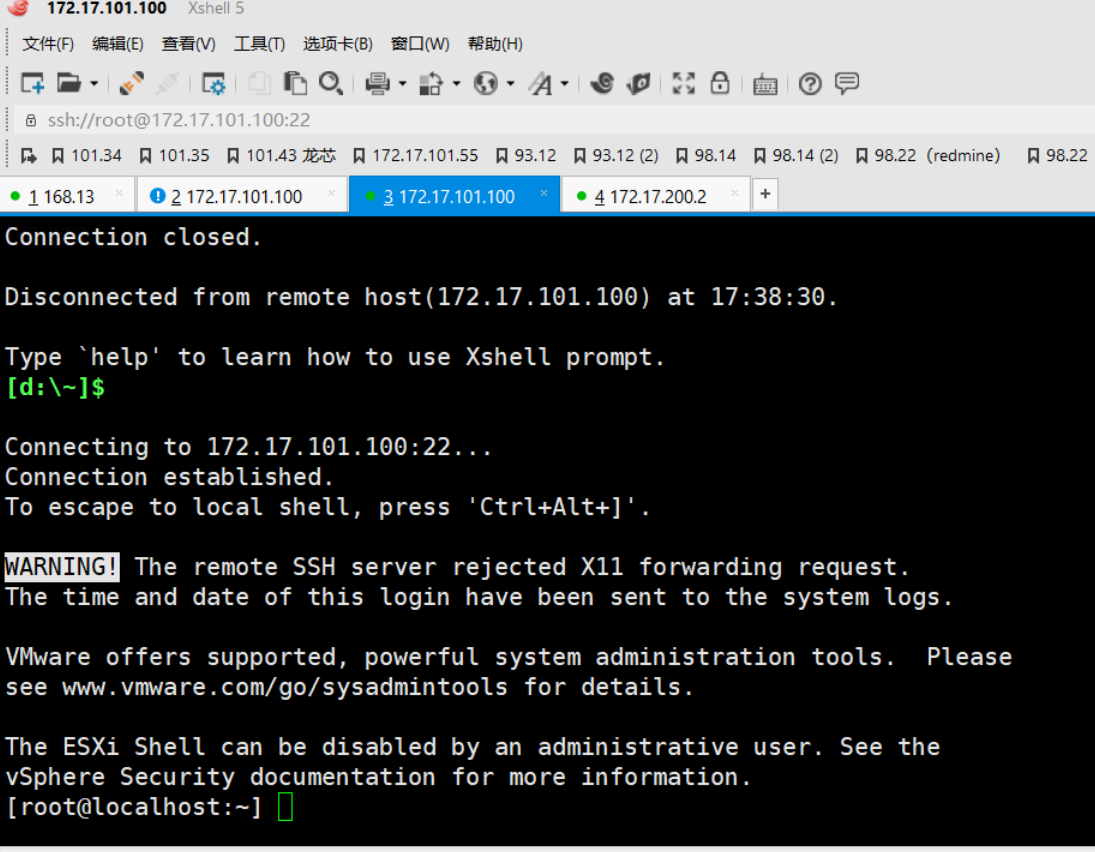Screen dimensions: 1095x852
Task: Click the highlighted WARNING! text
Action: [x=62, y=567]
